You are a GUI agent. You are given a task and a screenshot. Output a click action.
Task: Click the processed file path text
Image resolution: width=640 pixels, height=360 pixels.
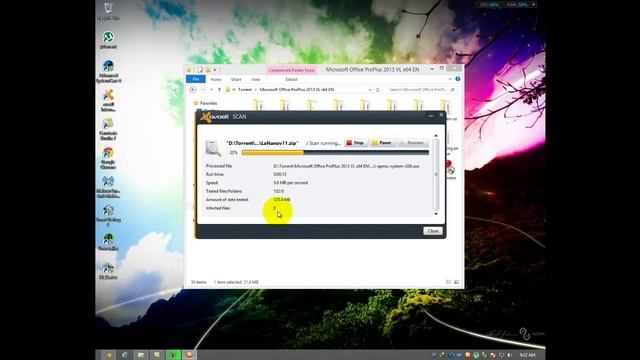pyautogui.click(x=347, y=166)
